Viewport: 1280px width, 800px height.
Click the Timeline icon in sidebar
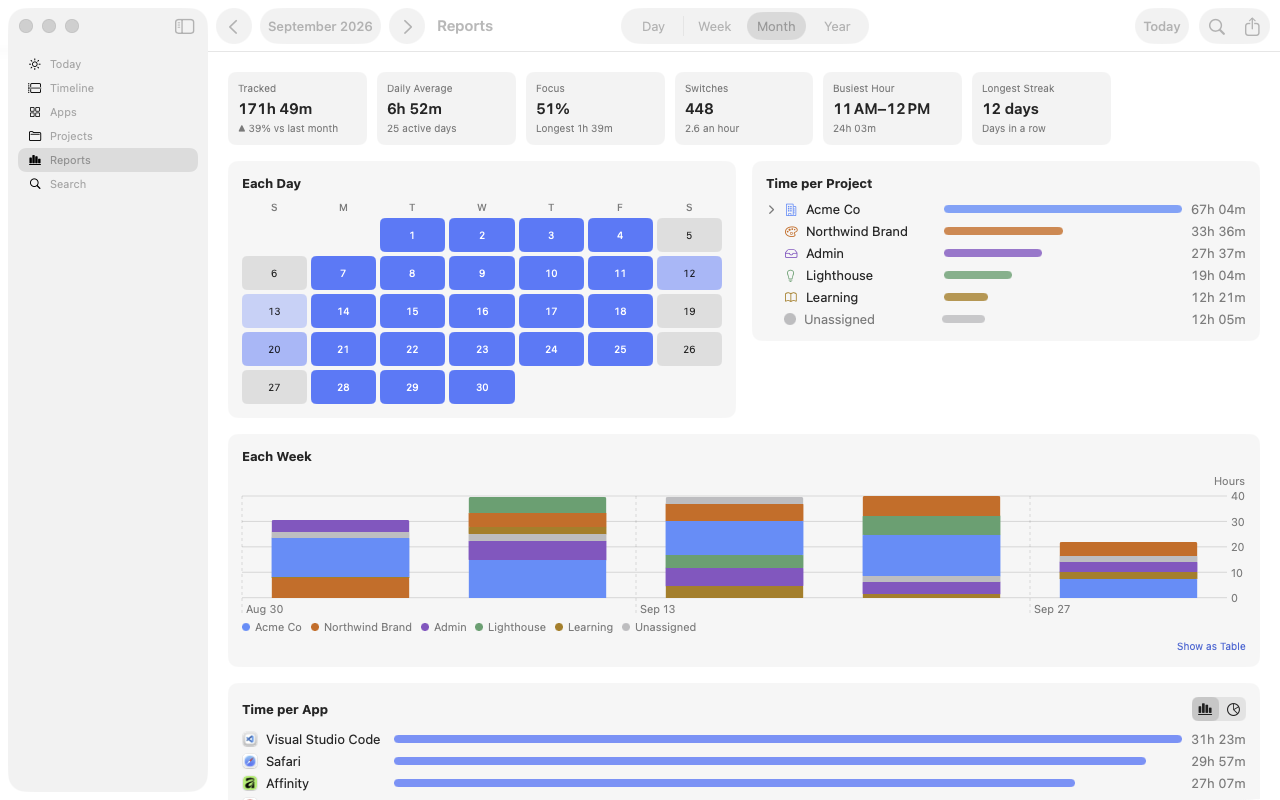35,88
